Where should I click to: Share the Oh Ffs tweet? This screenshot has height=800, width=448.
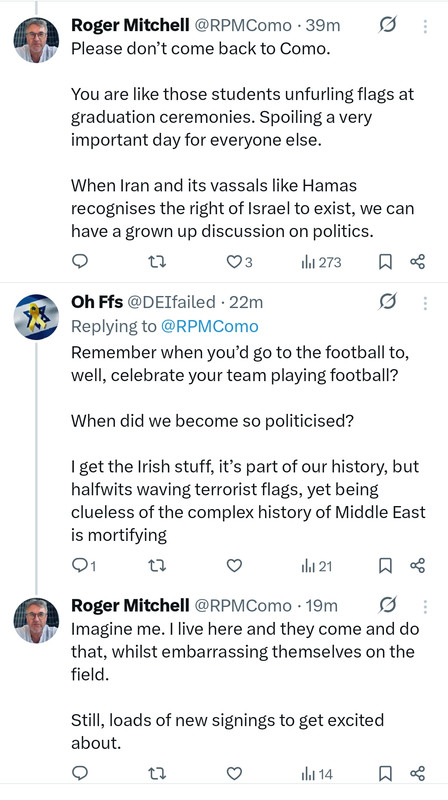417,565
